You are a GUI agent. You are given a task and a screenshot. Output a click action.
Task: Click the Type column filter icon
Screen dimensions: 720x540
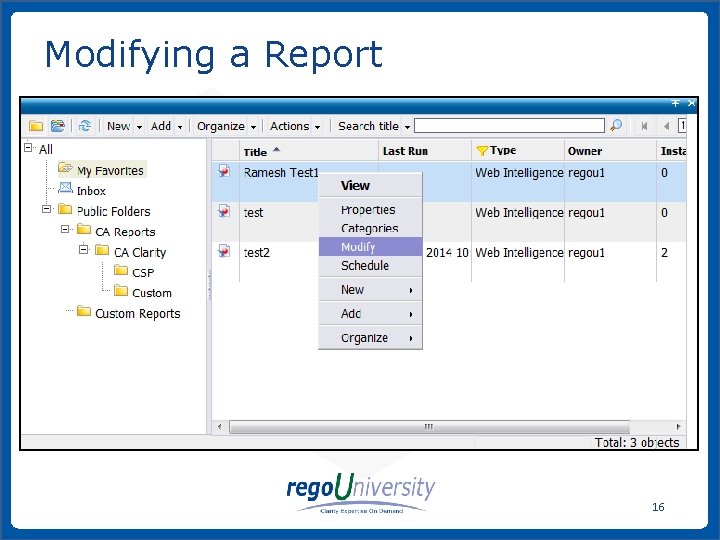(x=482, y=151)
